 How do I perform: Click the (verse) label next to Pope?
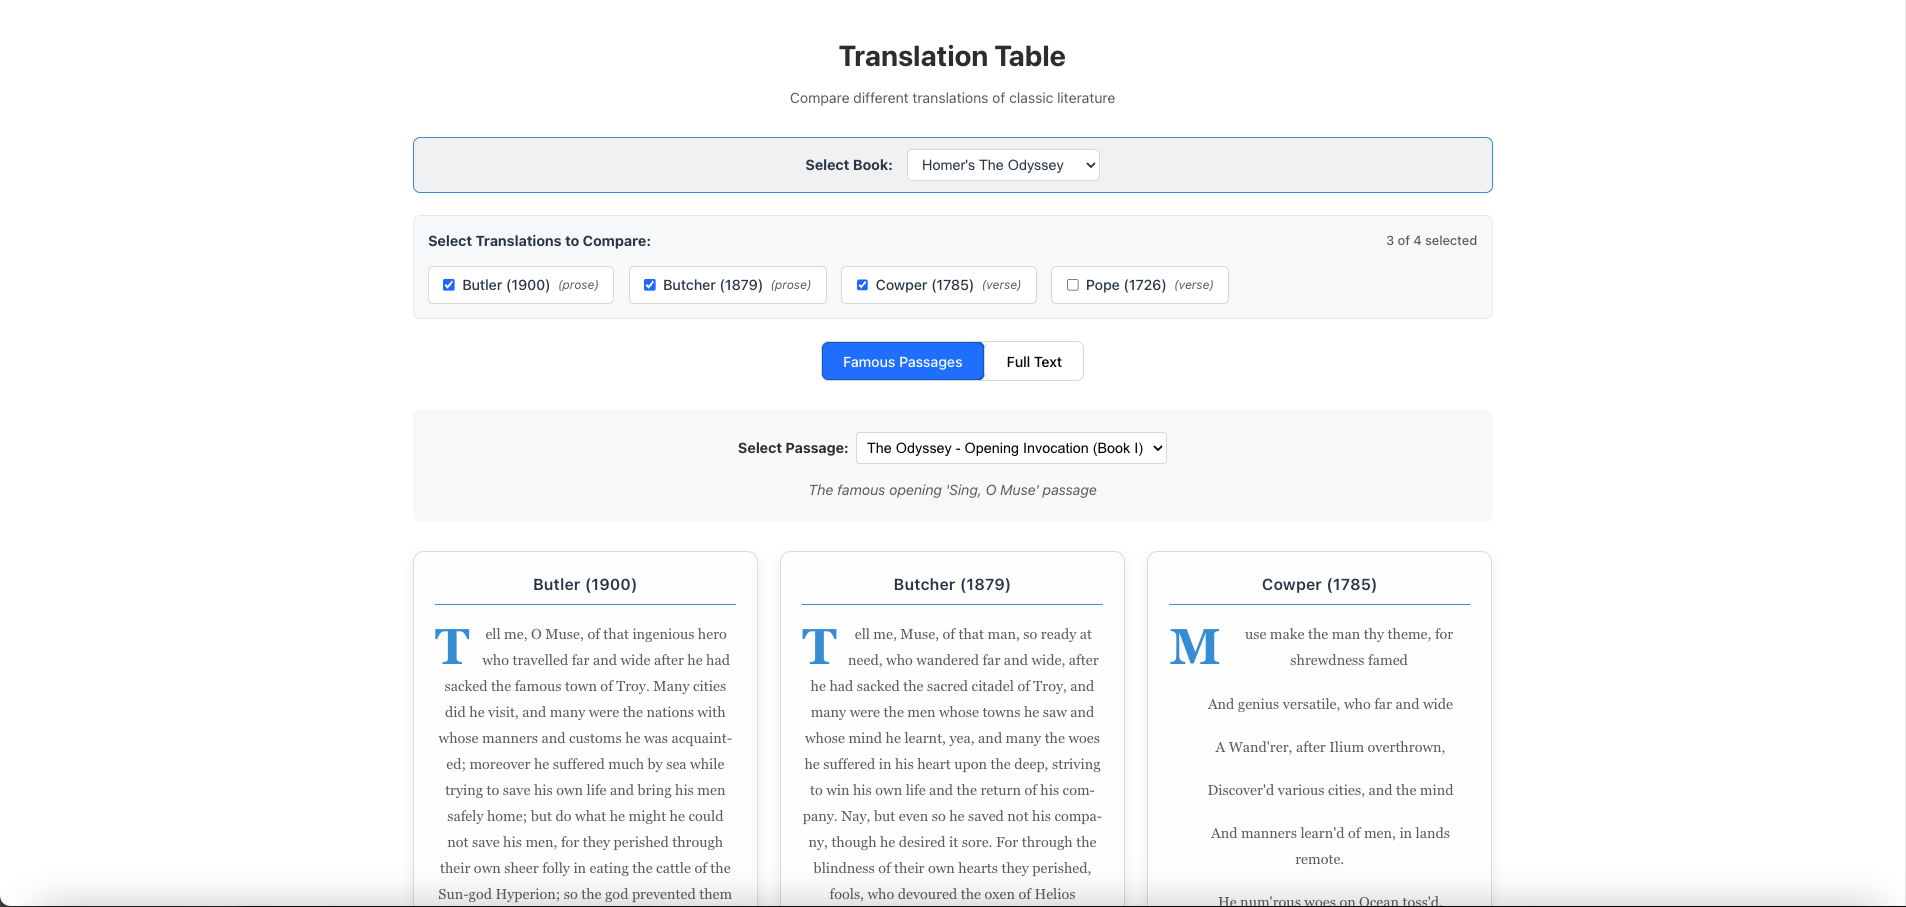point(1195,285)
